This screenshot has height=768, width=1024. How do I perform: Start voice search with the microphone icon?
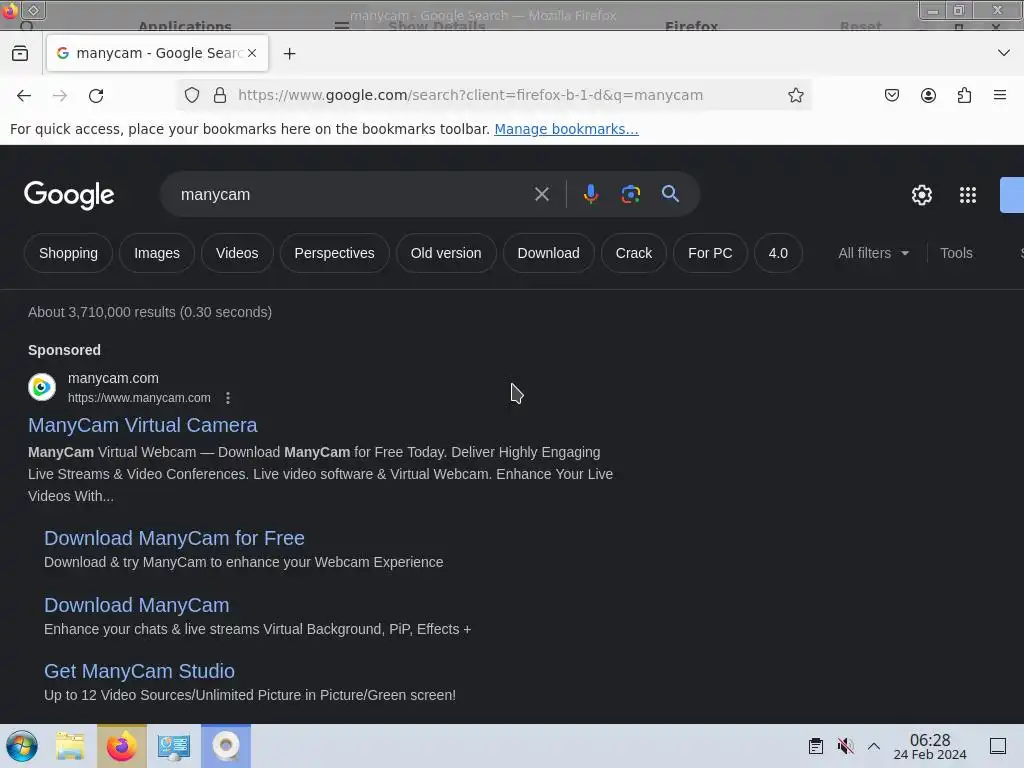590,194
